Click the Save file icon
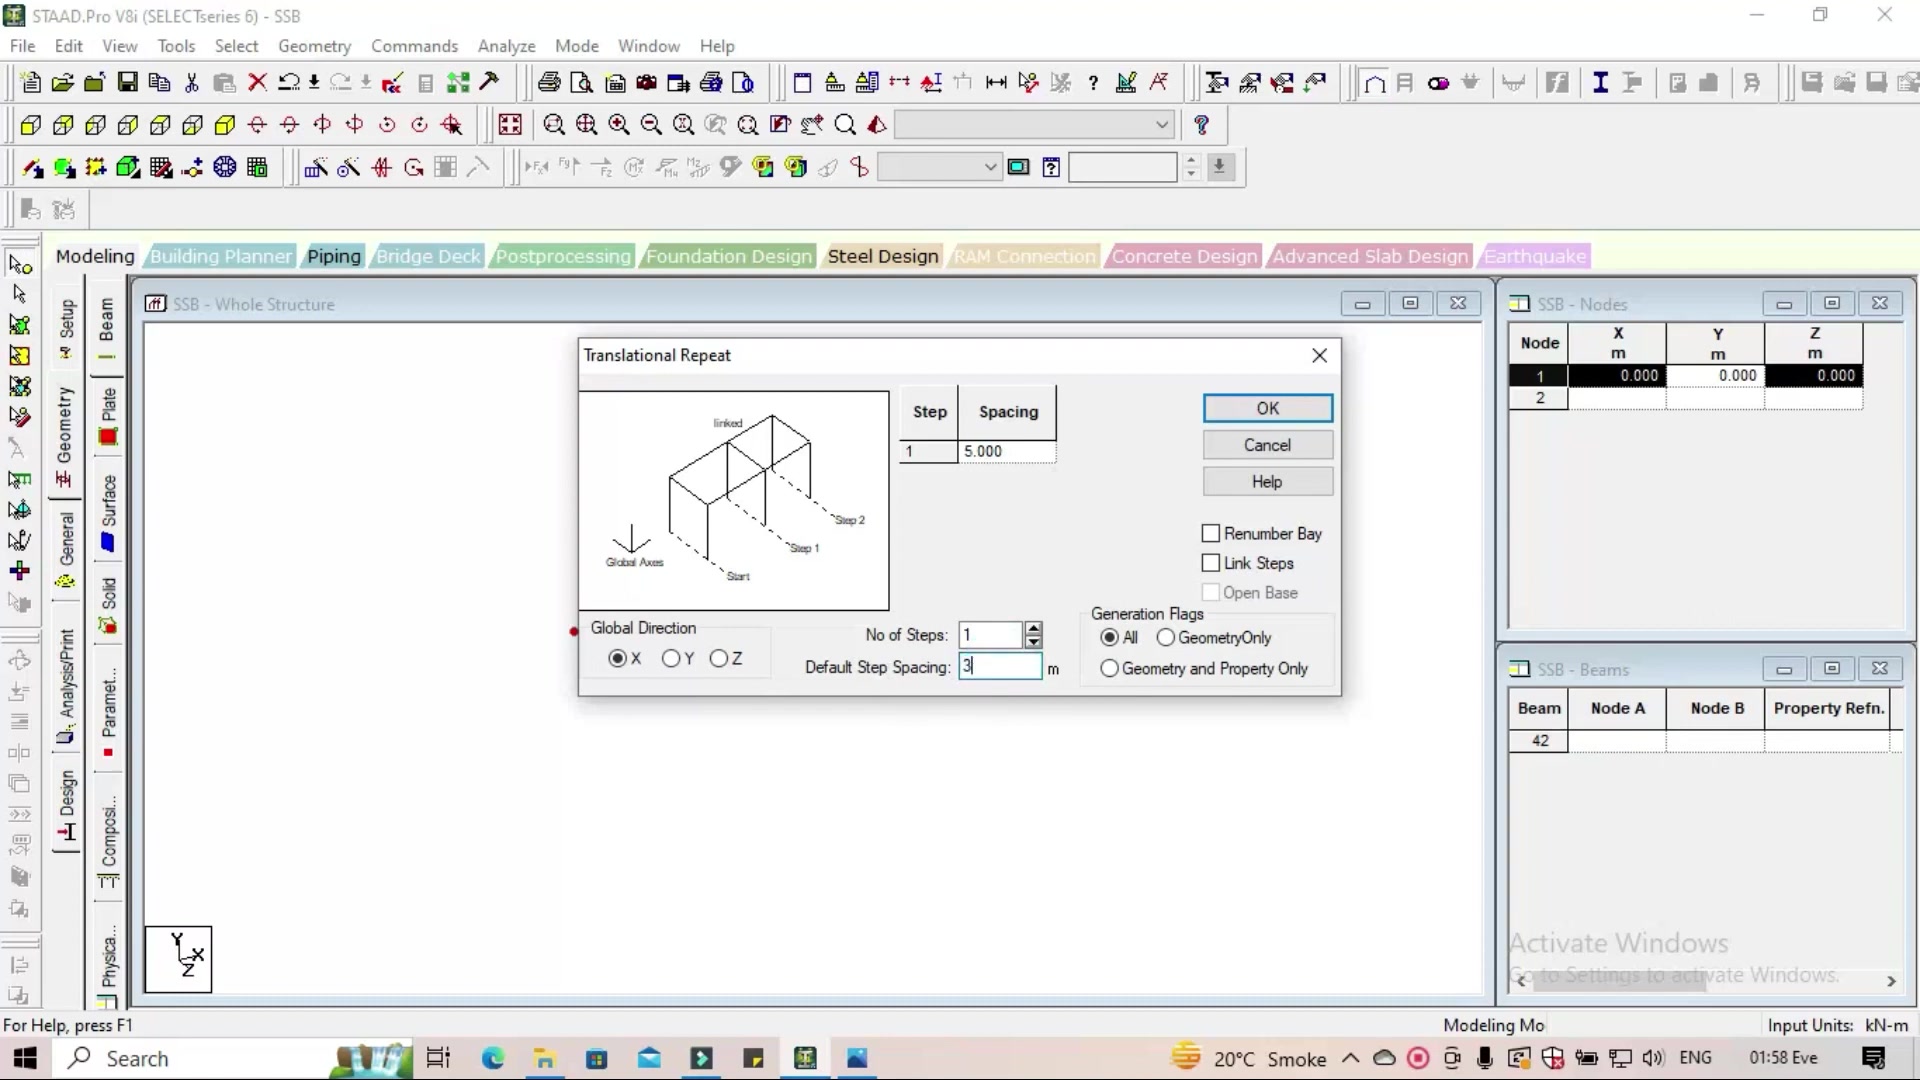Image resolution: width=1920 pixels, height=1080 pixels. (127, 83)
